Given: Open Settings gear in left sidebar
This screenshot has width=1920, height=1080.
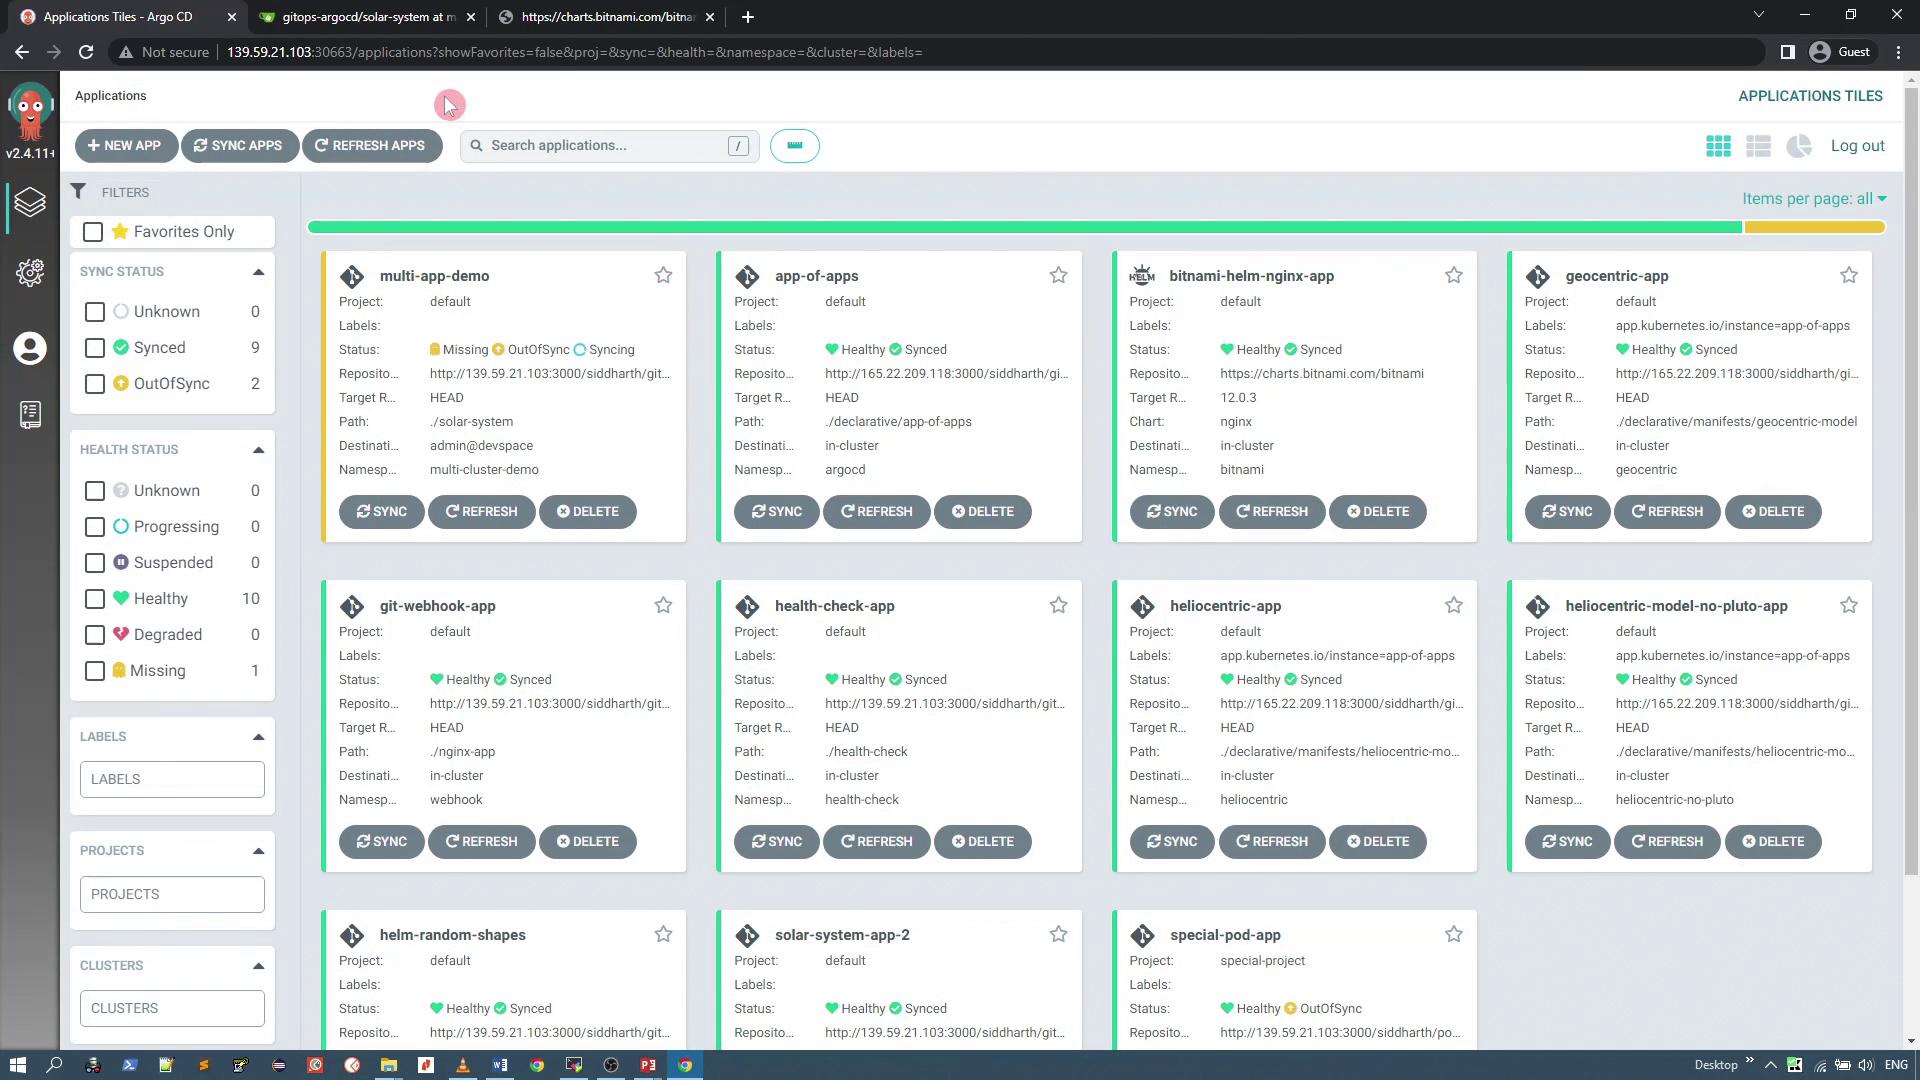Looking at the screenshot, I should 30,273.
